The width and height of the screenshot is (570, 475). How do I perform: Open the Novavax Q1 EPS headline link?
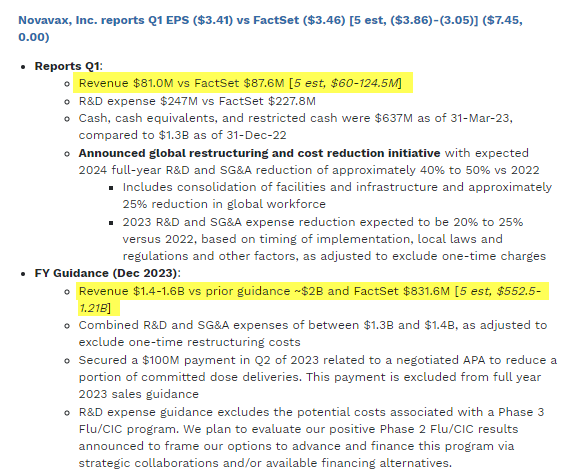270,28
